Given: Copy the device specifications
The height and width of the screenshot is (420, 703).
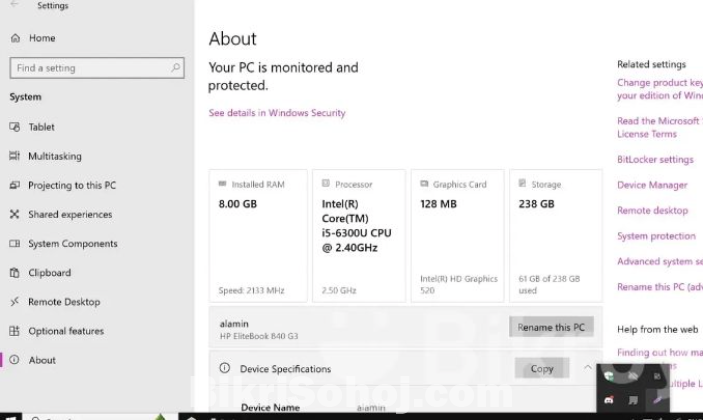Looking at the screenshot, I should (542, 368).
